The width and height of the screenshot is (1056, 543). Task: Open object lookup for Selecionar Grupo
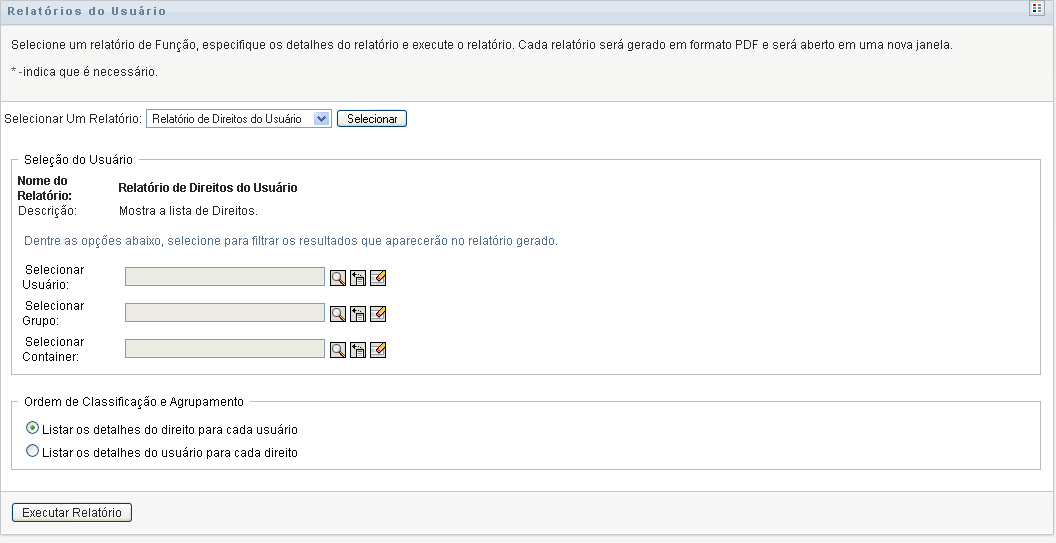click(338, 314)
